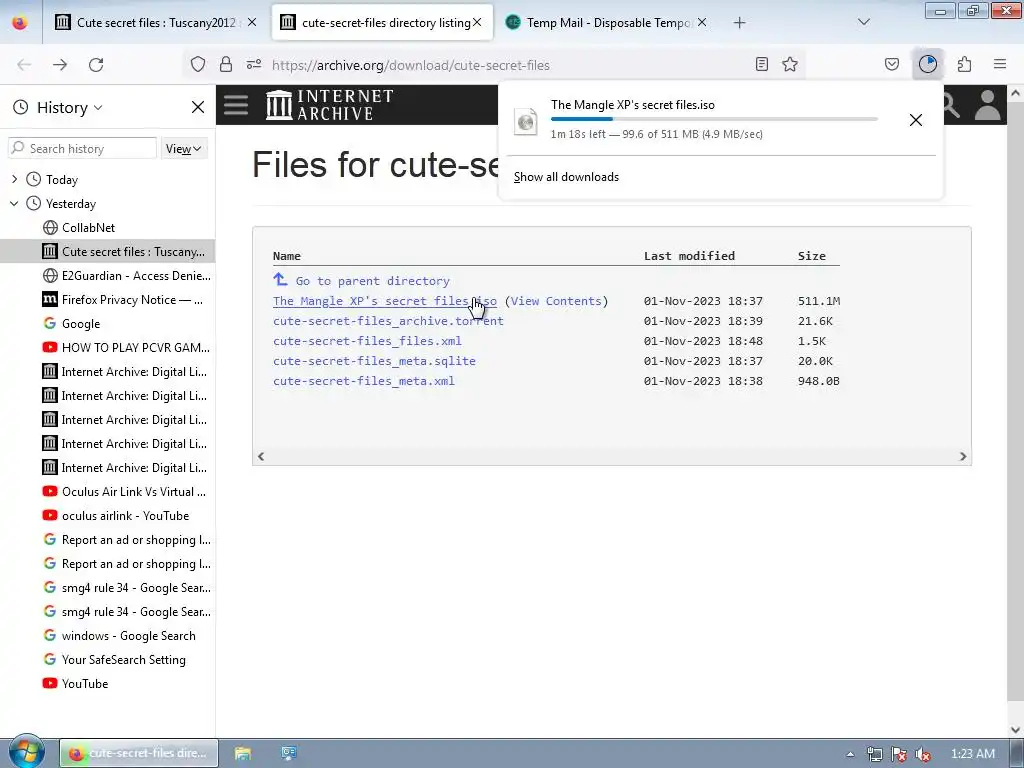List all tabs dropdown arrow
1024x768 pixels.
(863, 22)
